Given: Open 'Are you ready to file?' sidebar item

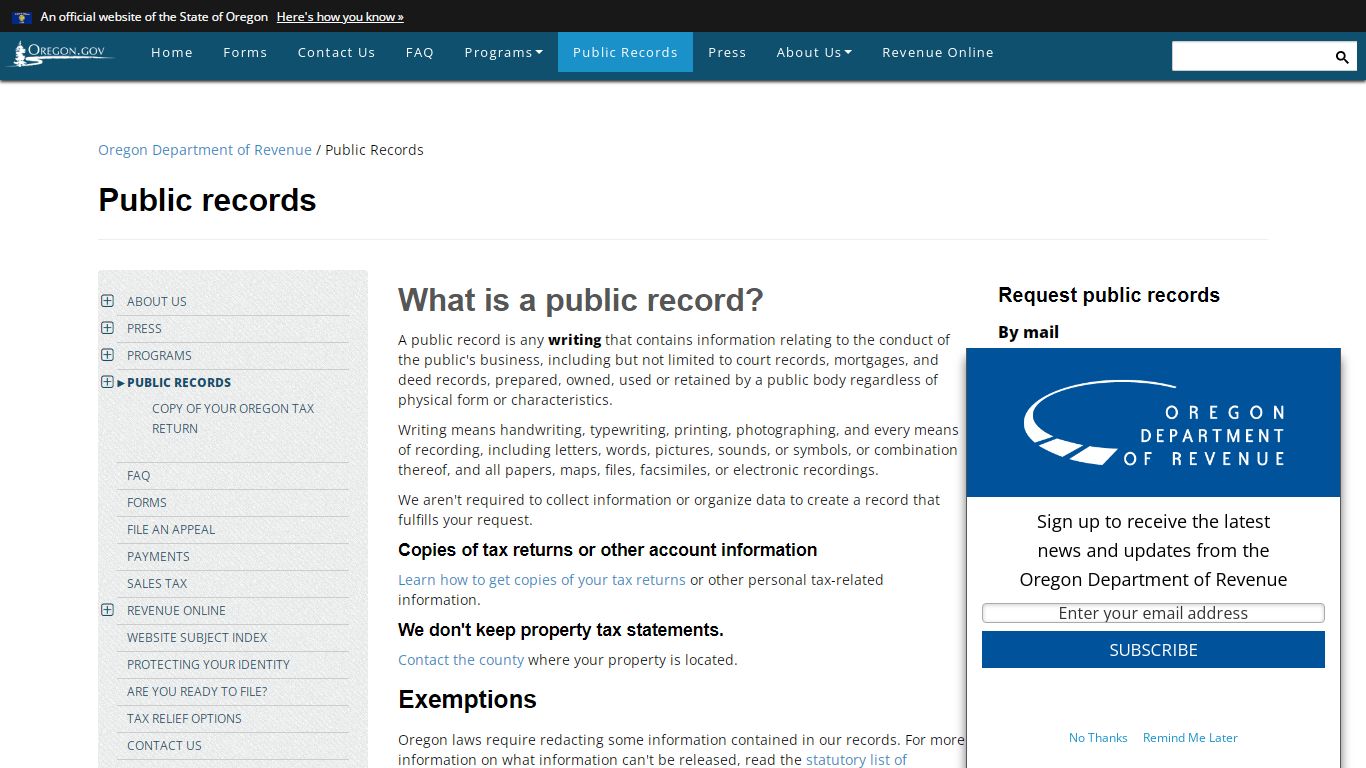Looking at the screenshot, I should point(197,692).
